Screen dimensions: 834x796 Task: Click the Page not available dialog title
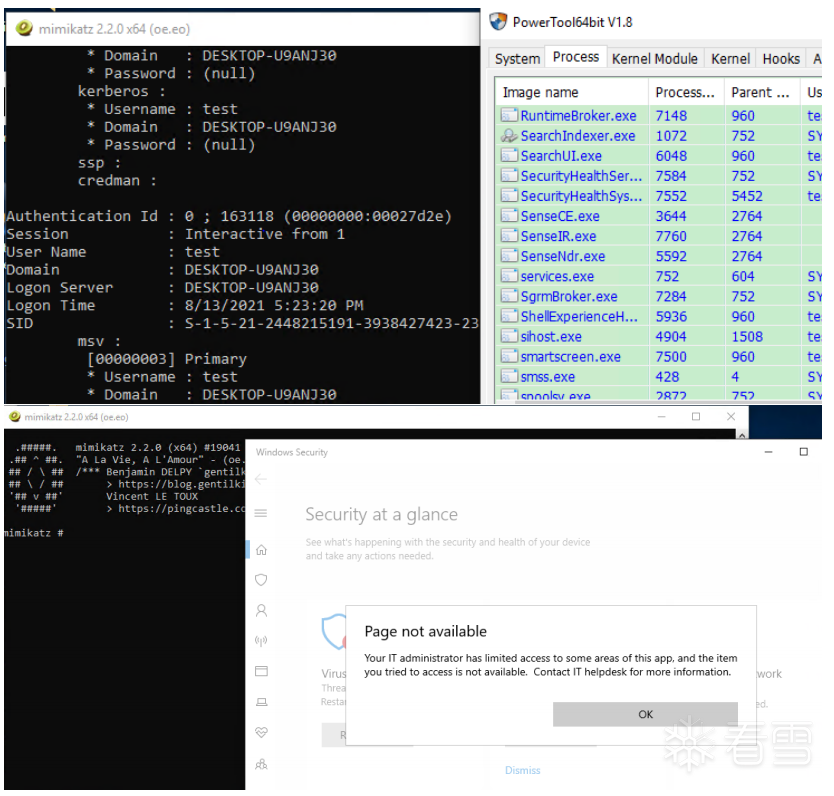coord(426,631)
